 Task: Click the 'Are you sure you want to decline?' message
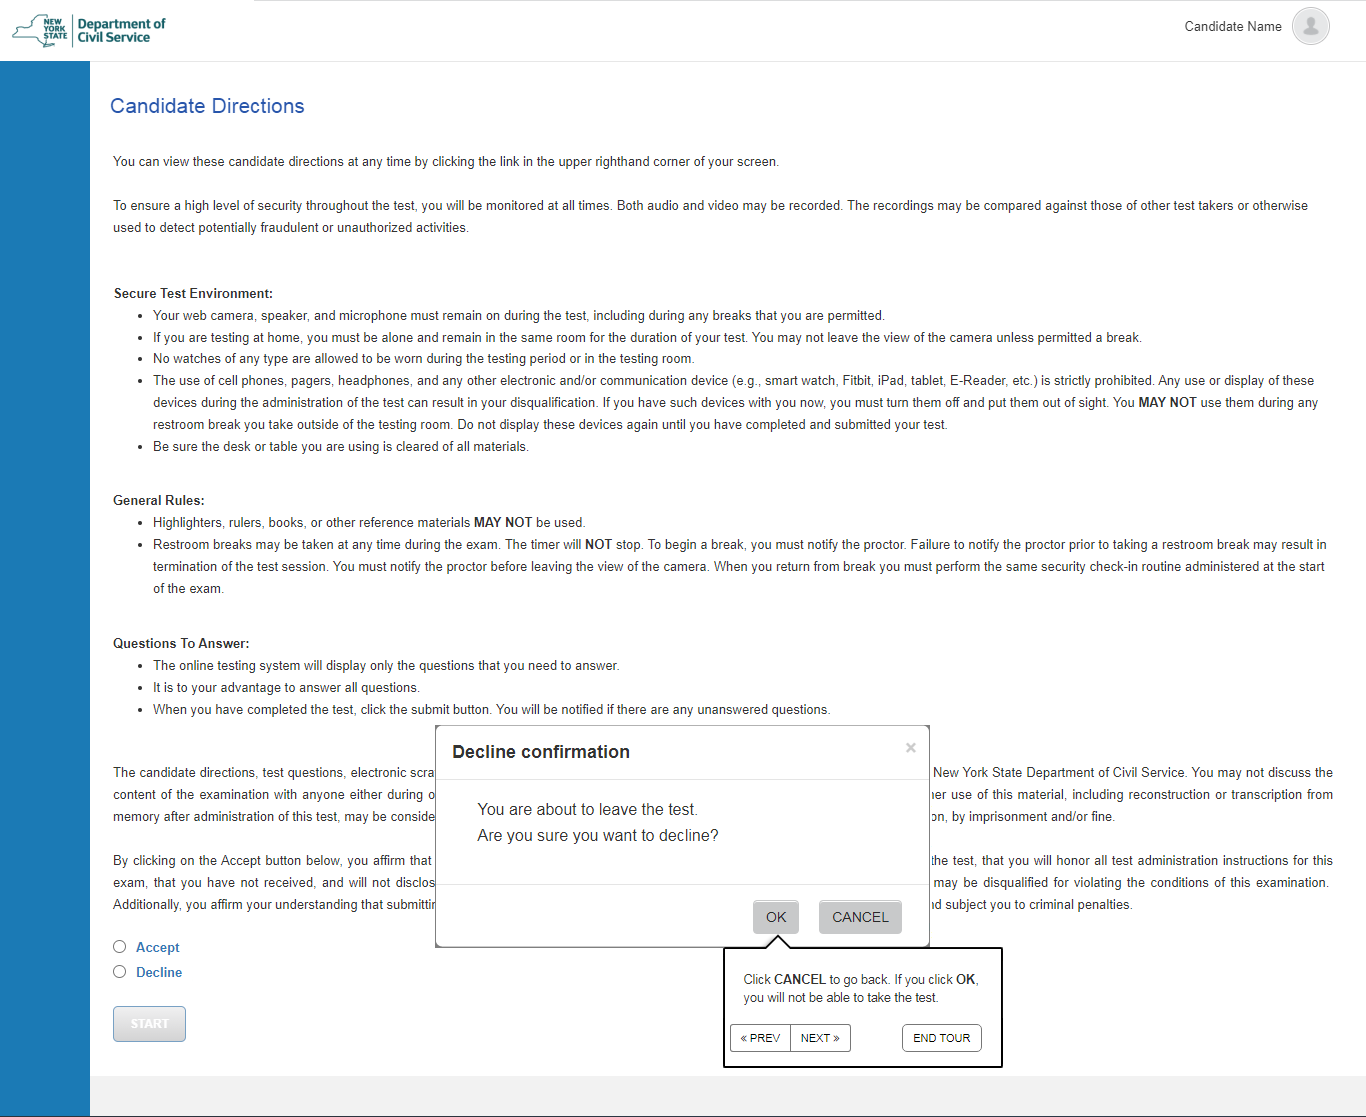pyautogui.click(x=597, y=835)
